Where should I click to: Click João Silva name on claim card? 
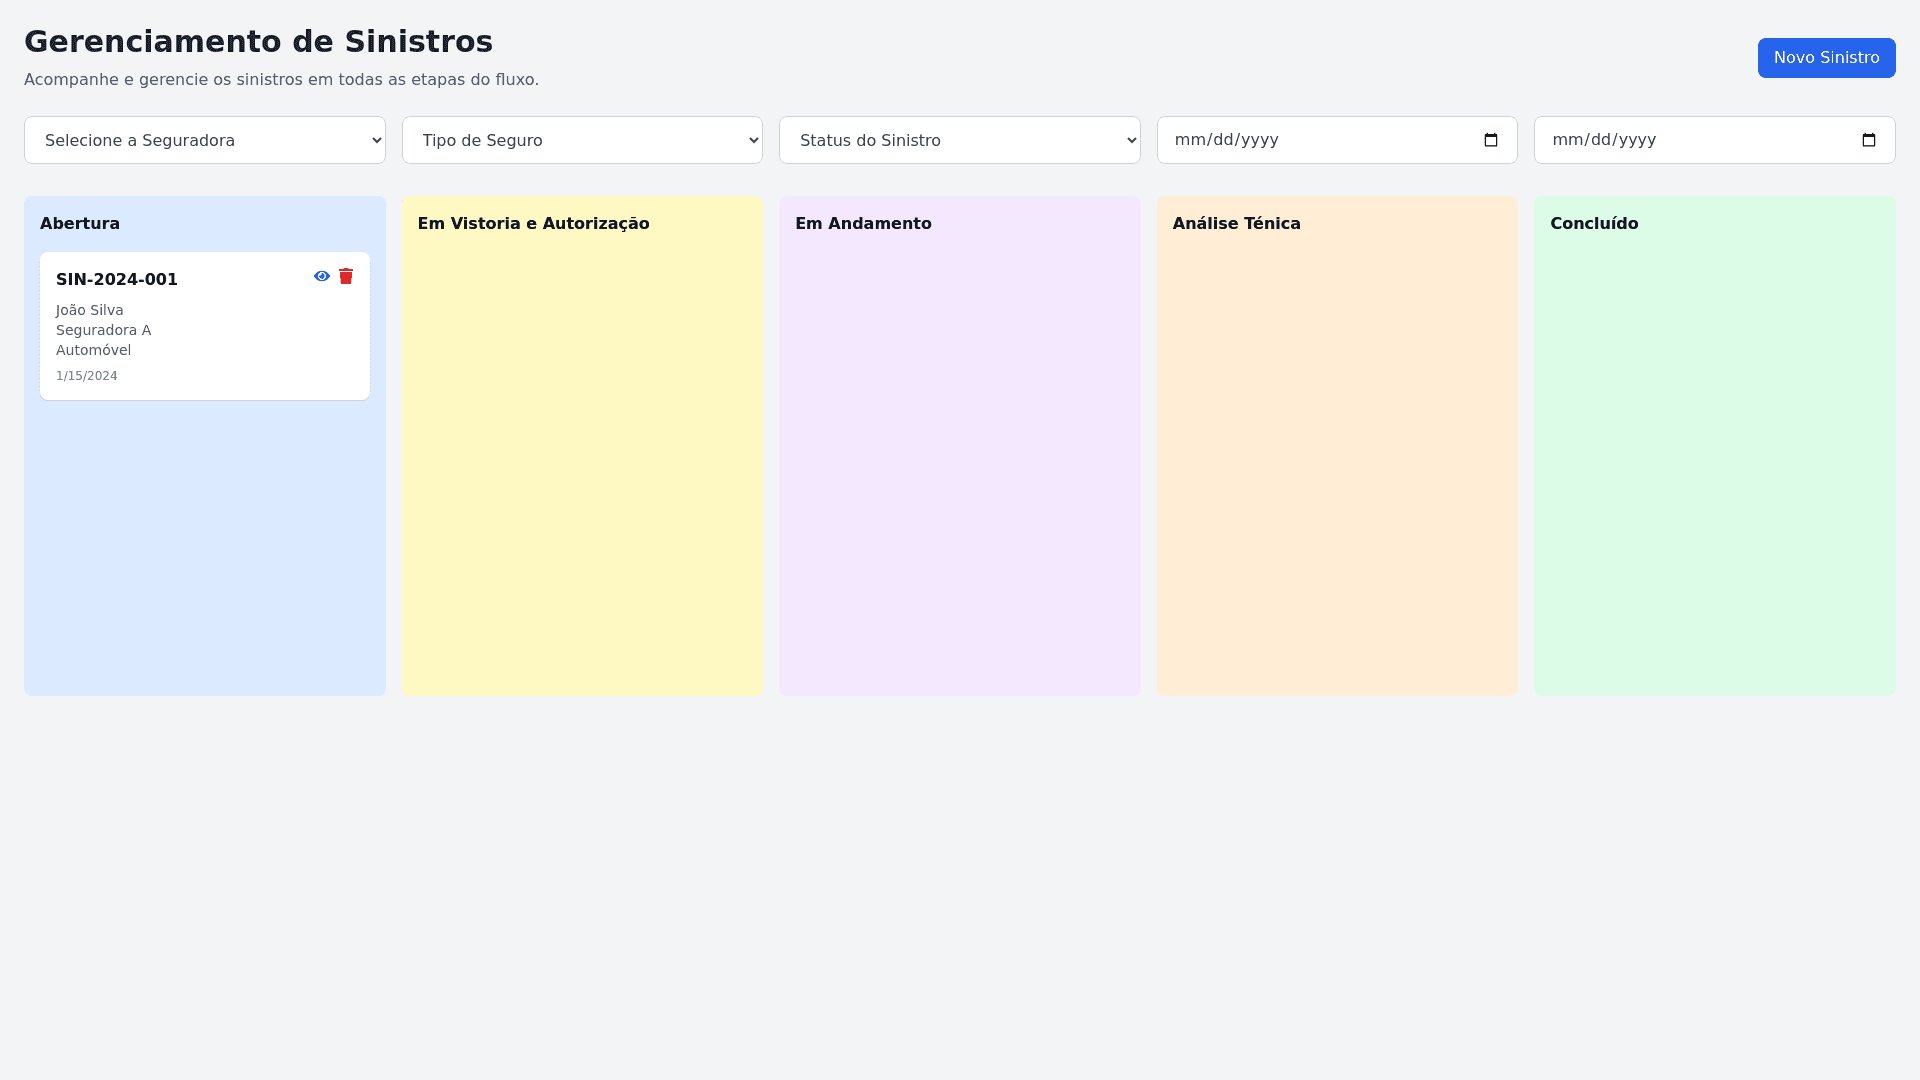90,310
